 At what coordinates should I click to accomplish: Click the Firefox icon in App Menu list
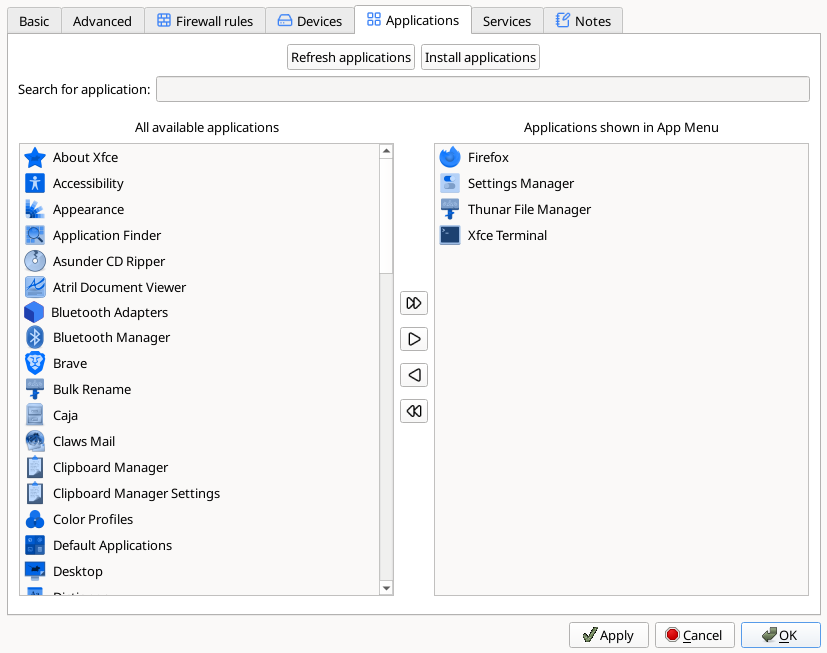450,157
